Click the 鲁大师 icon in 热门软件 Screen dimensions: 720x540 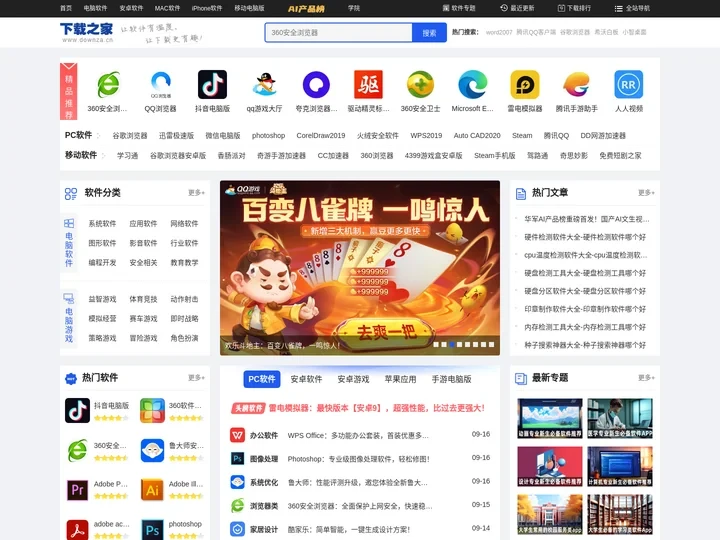click(152, 450)
